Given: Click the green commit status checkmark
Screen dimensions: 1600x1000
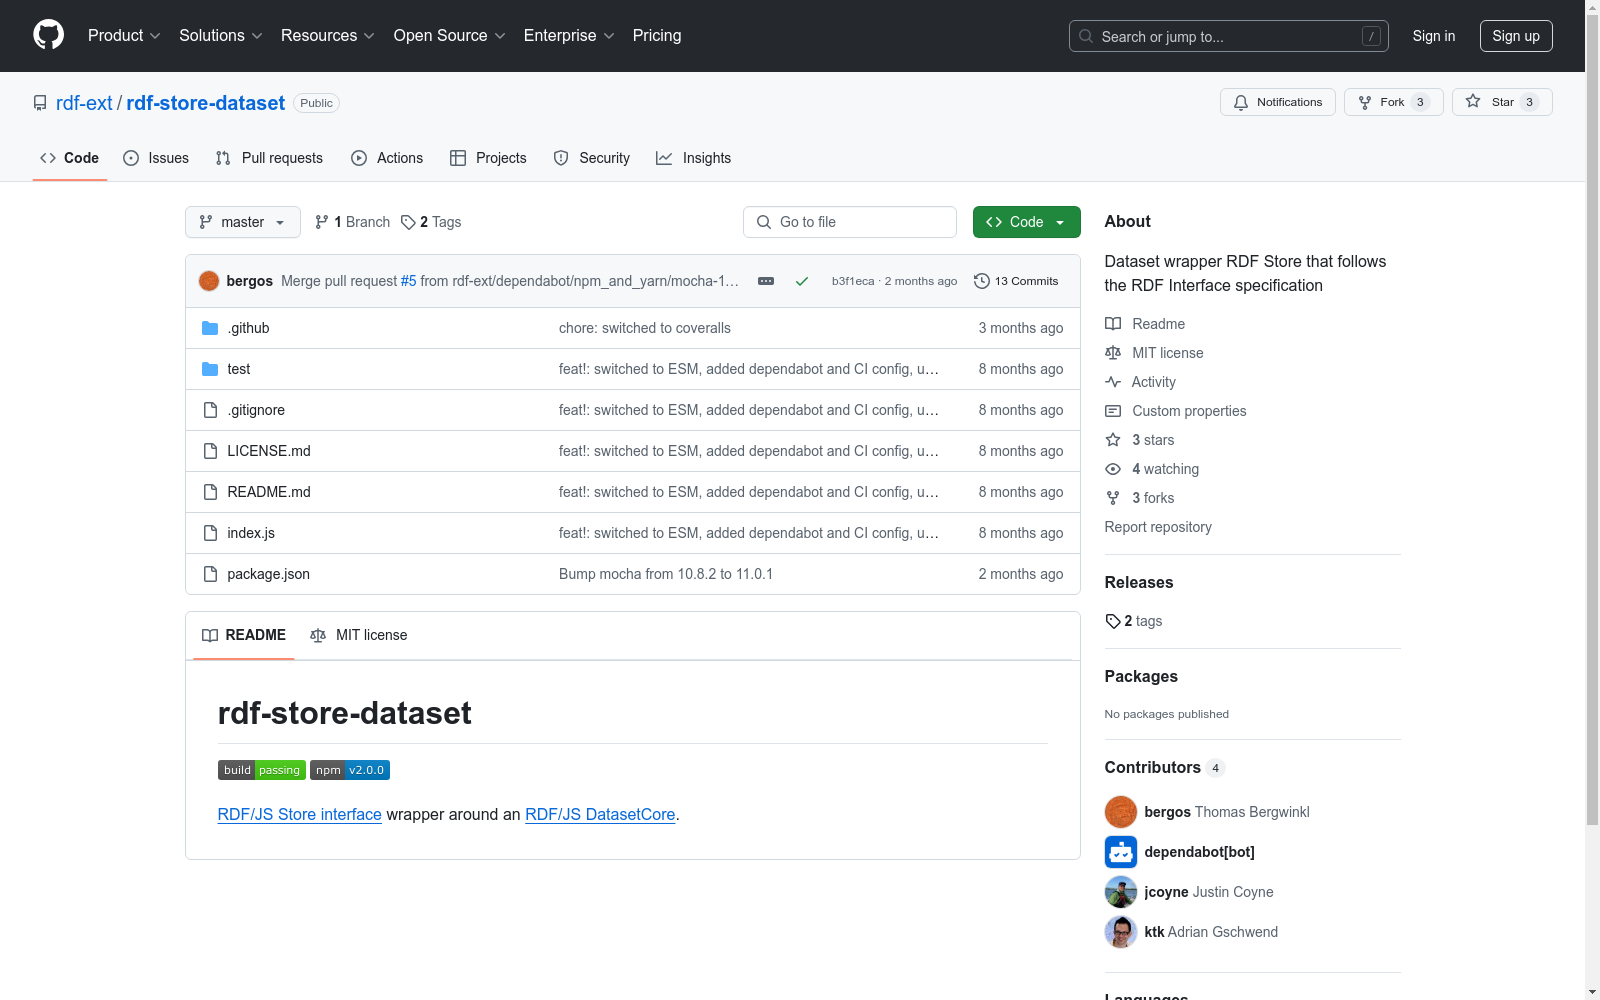Looking at the screenshot, I should (x=802, y=281).
